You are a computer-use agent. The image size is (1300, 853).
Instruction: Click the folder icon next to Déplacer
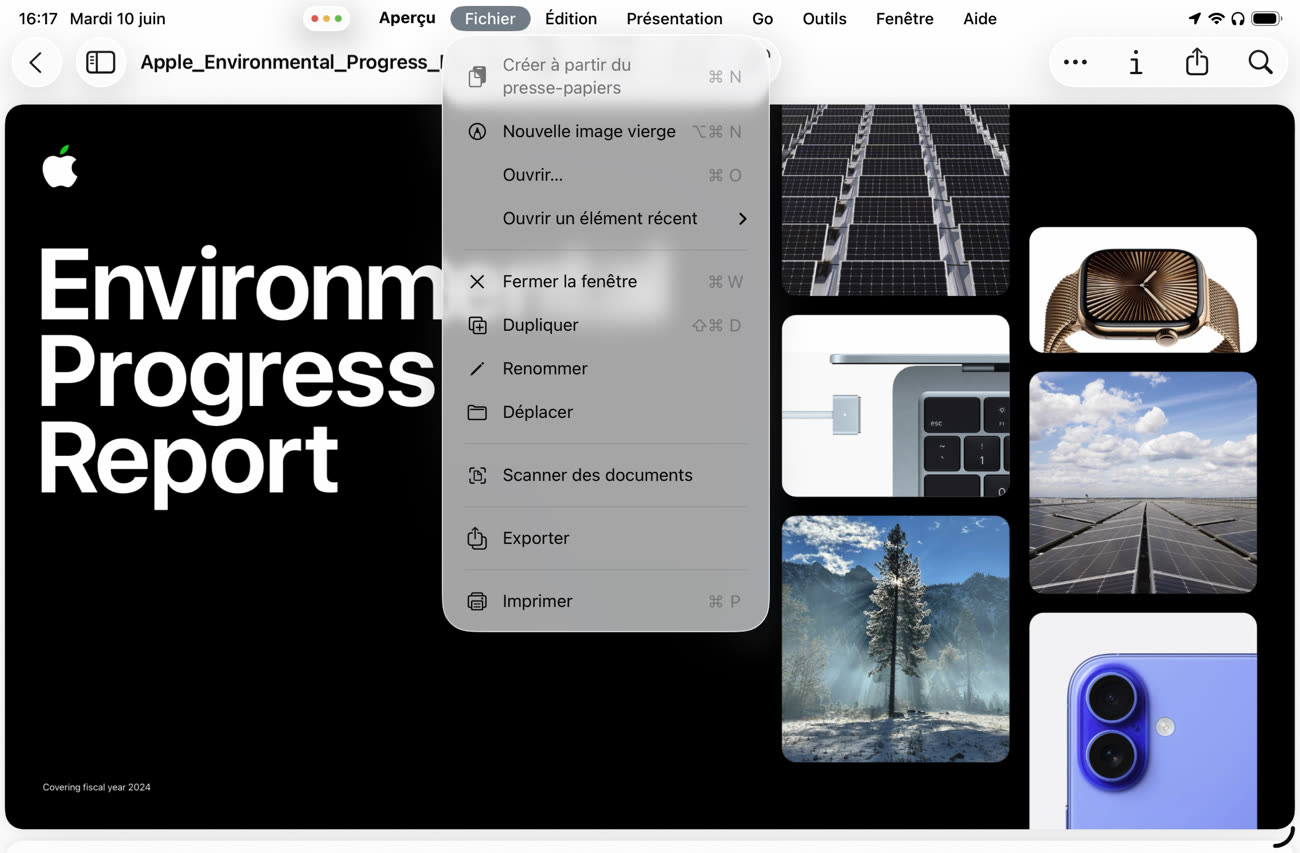click(x=477, y=412)
